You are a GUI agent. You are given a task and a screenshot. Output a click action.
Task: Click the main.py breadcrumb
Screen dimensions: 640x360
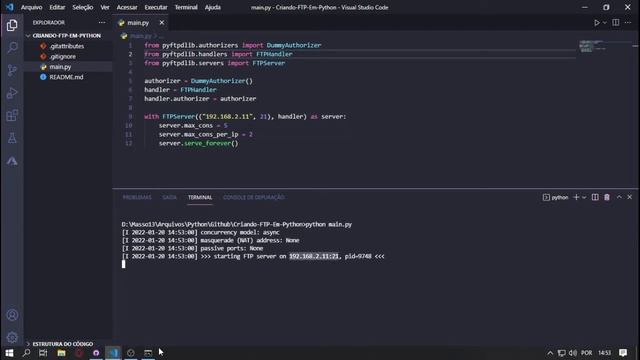(x=140, y=36)
